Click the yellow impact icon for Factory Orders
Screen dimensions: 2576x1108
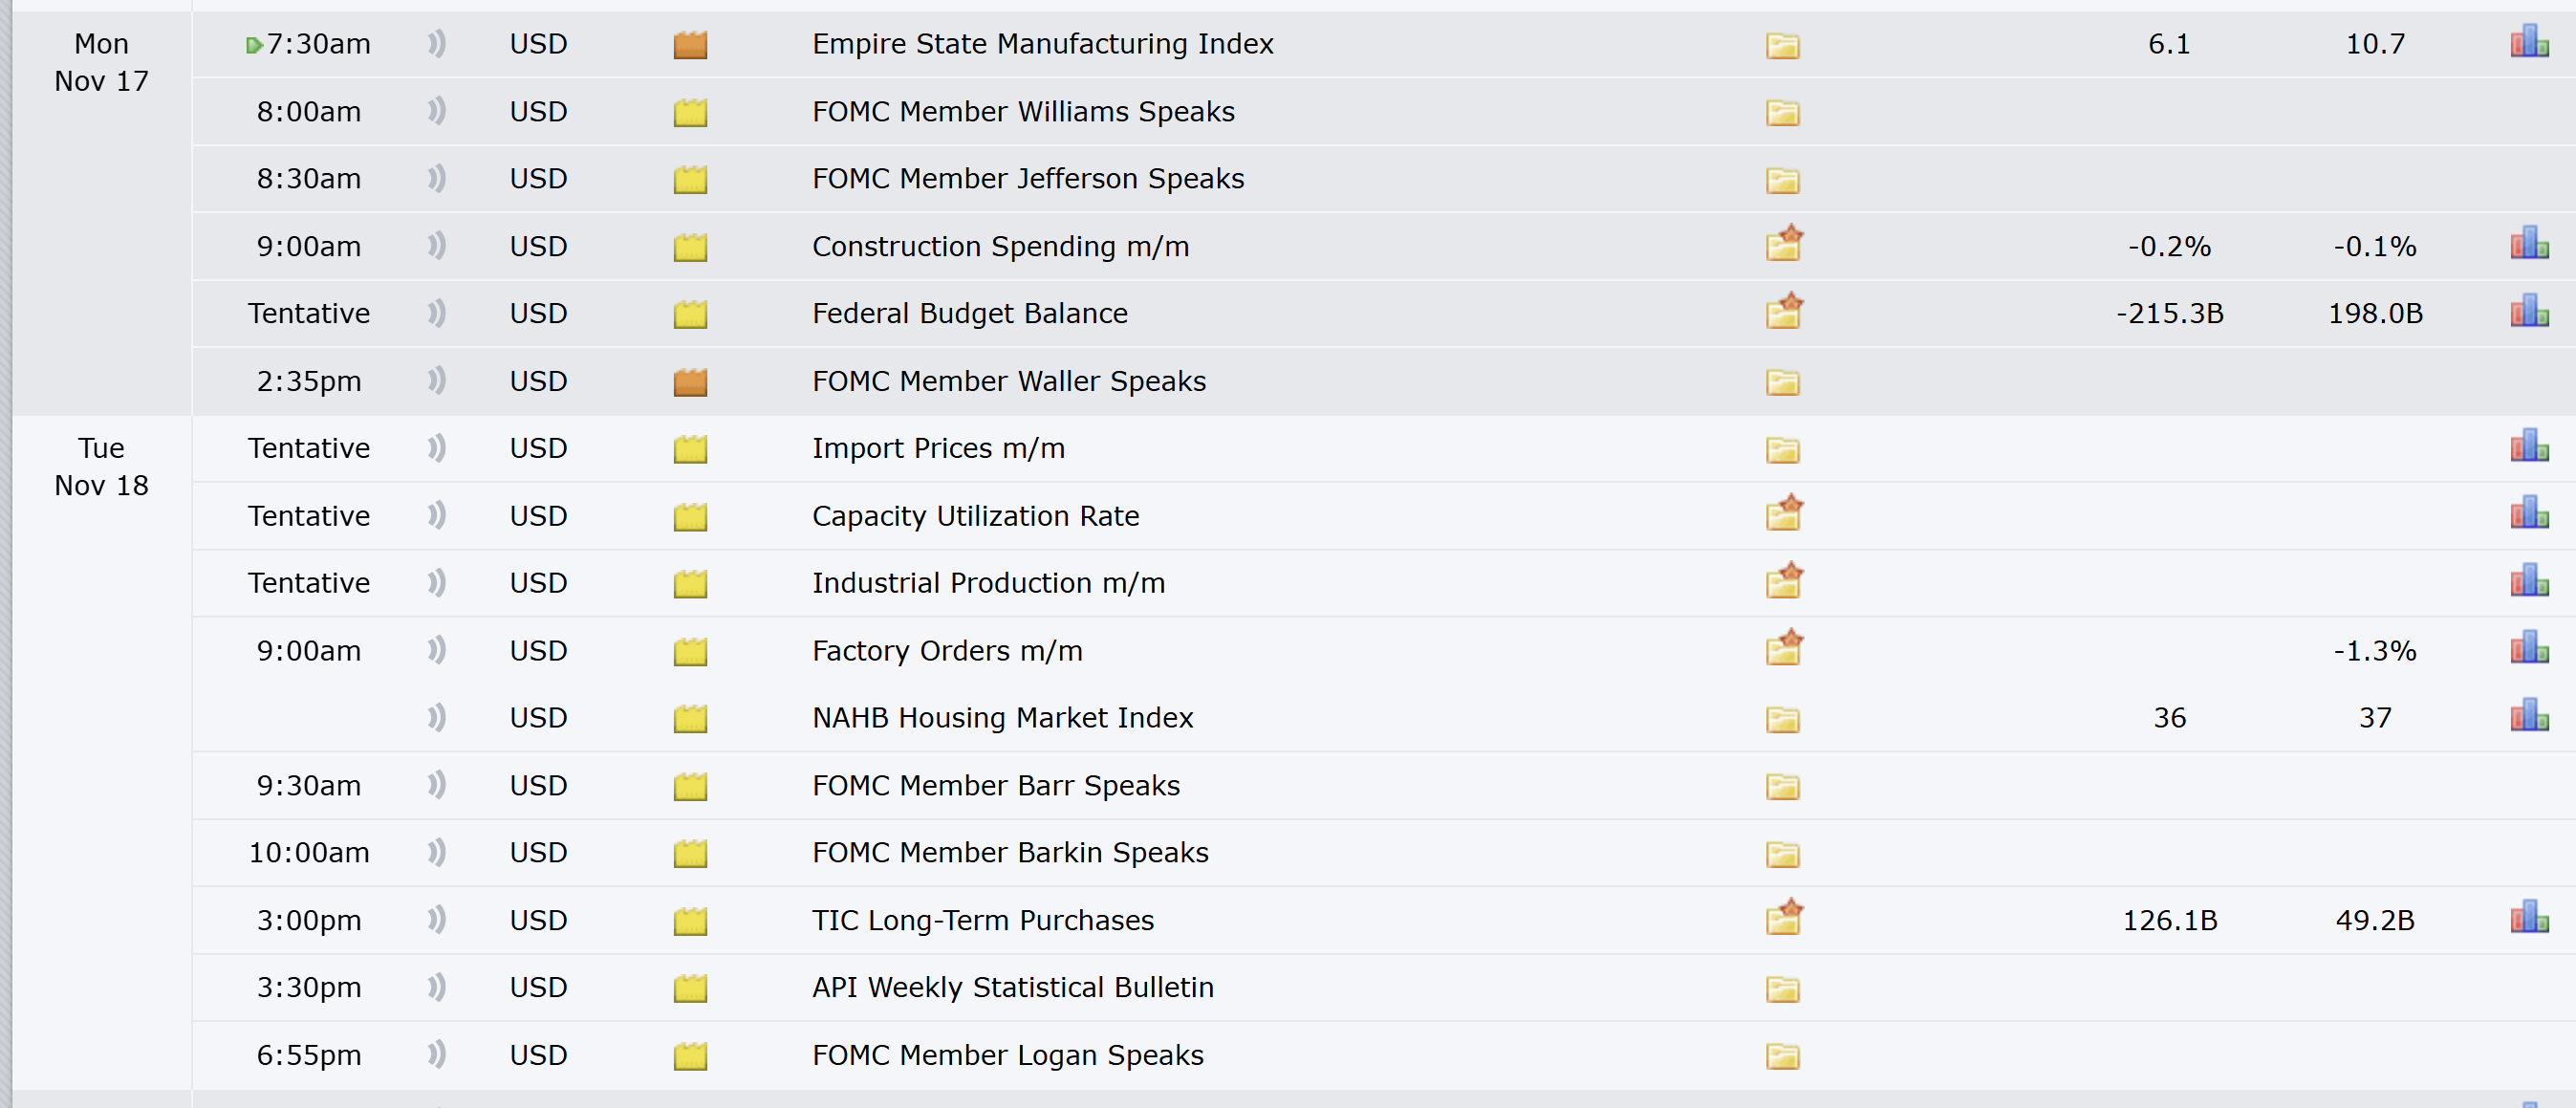690,652
